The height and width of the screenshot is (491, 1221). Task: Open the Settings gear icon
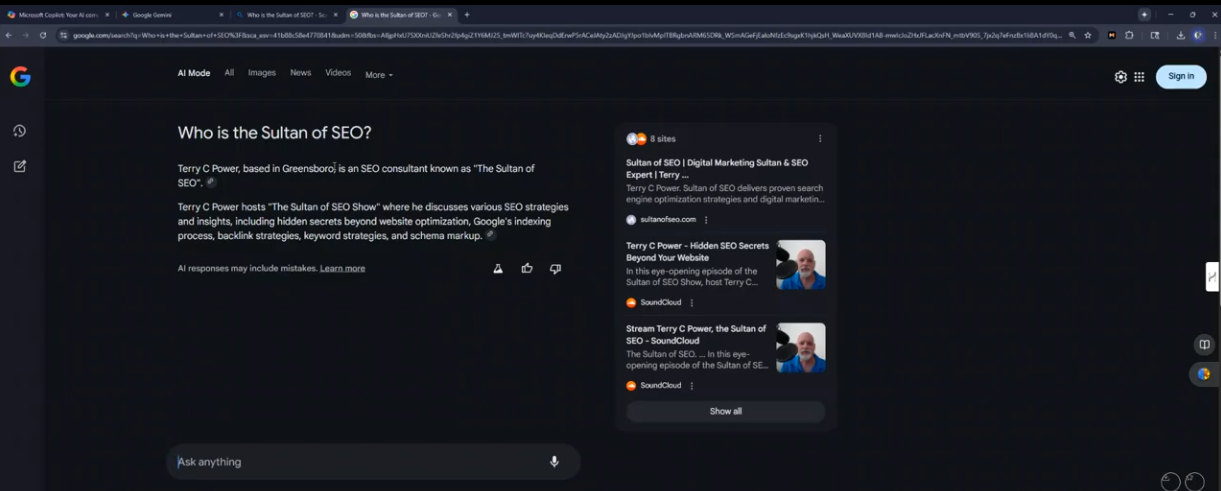(1120, 77)
